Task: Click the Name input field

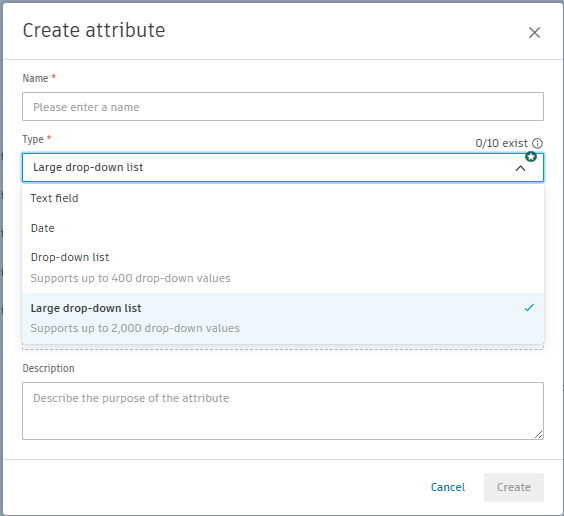Action: 283,107
